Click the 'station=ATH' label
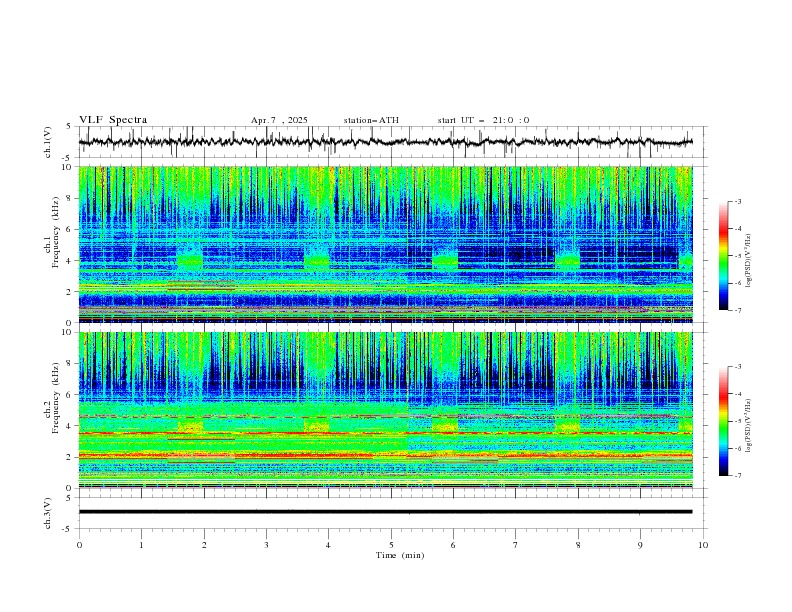 pos(371,120)
